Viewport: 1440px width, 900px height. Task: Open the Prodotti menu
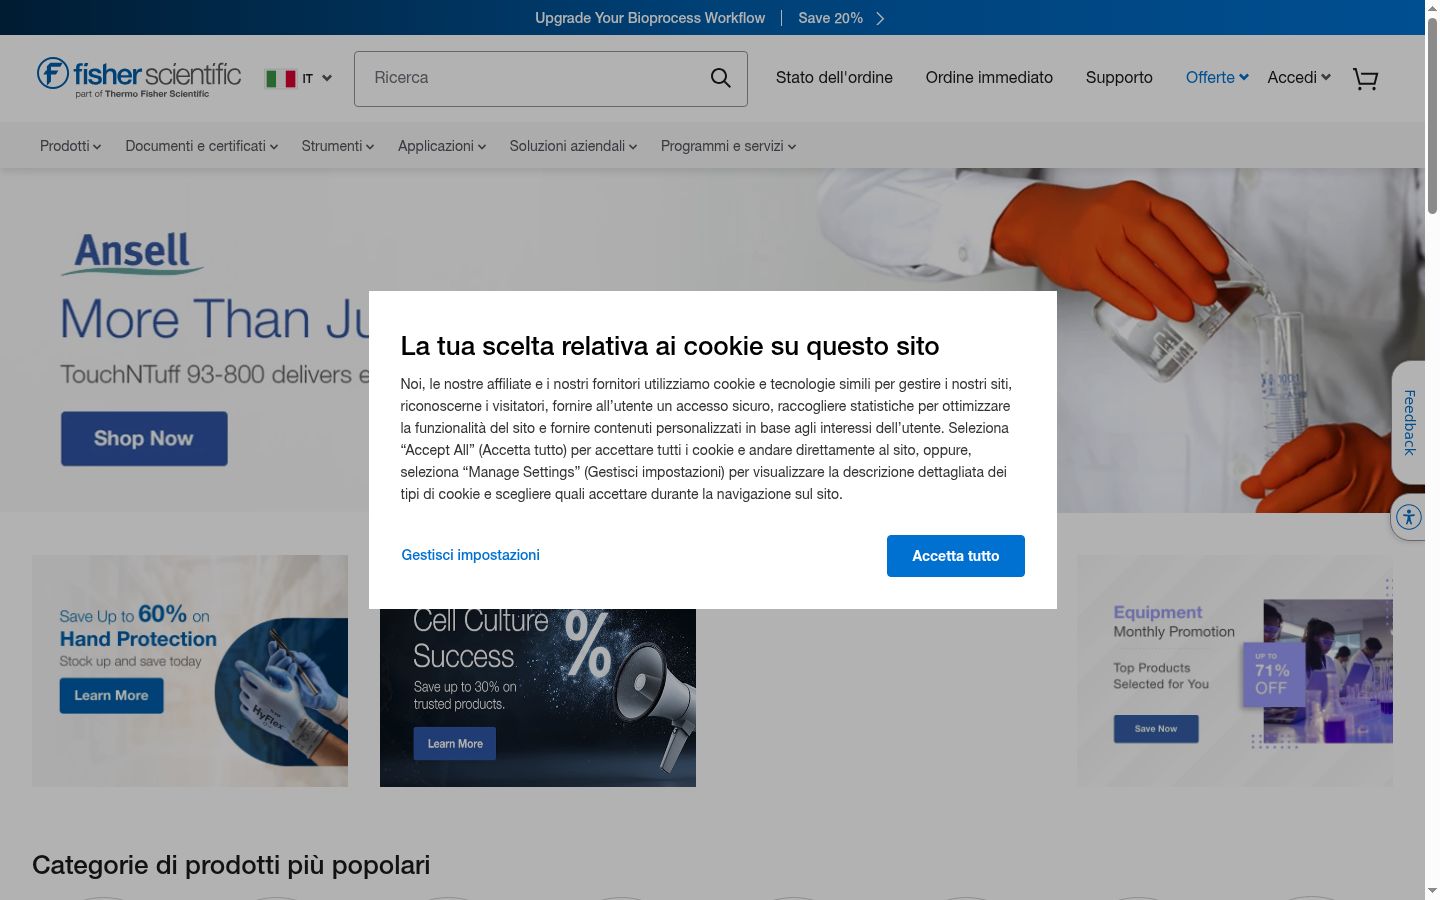coord(70,146)
